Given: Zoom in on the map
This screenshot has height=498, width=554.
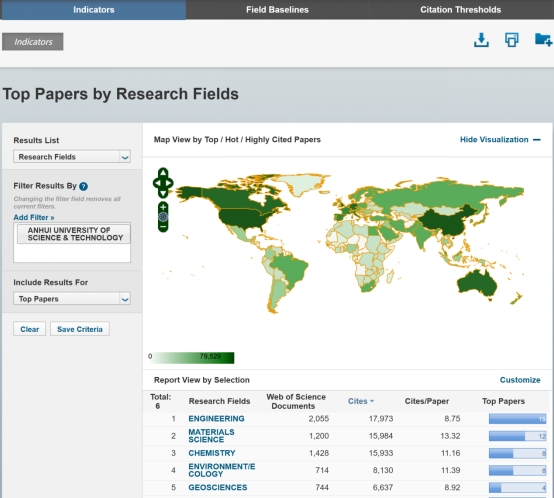Looking at the screenshot, I should (163, 207).
